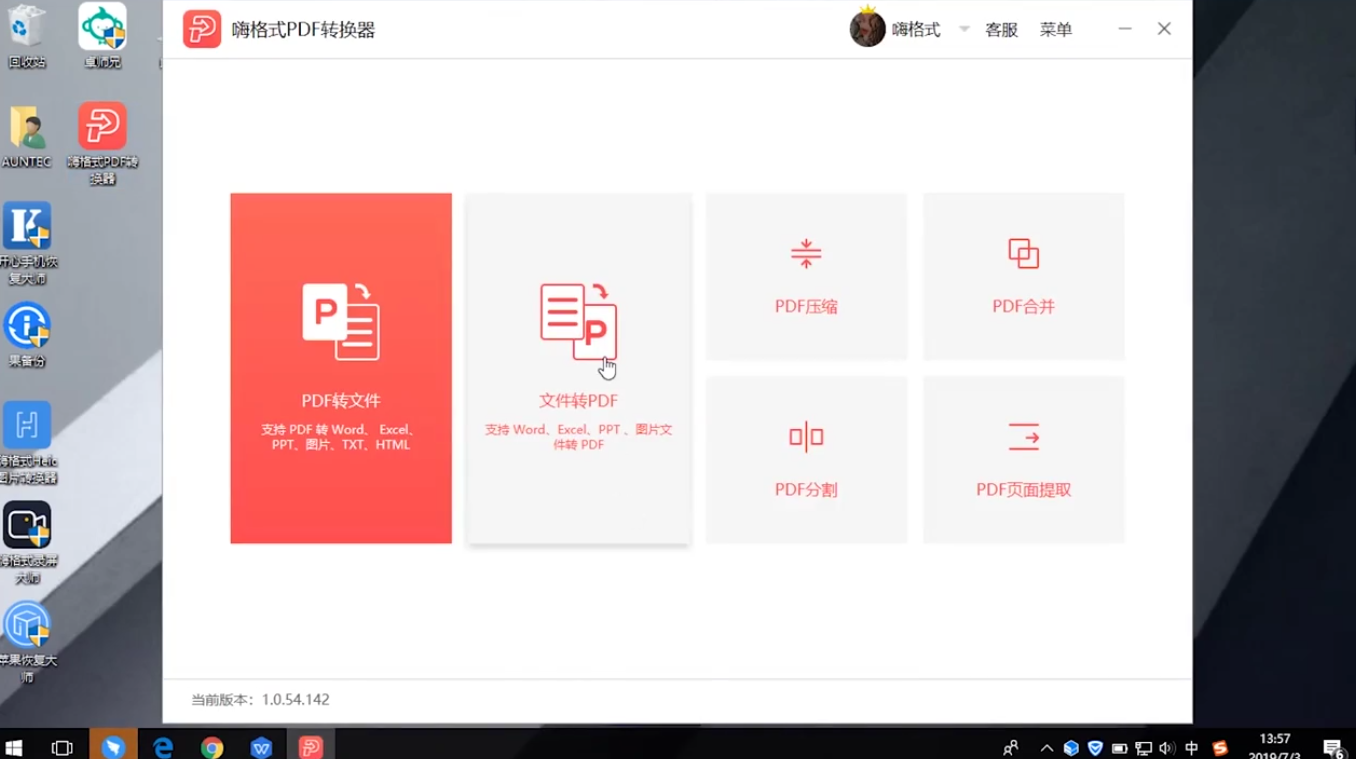Viewport: 1356px width, 759px height.
Task: Open the Action Center notifications icon
Action: [1333, 747]
